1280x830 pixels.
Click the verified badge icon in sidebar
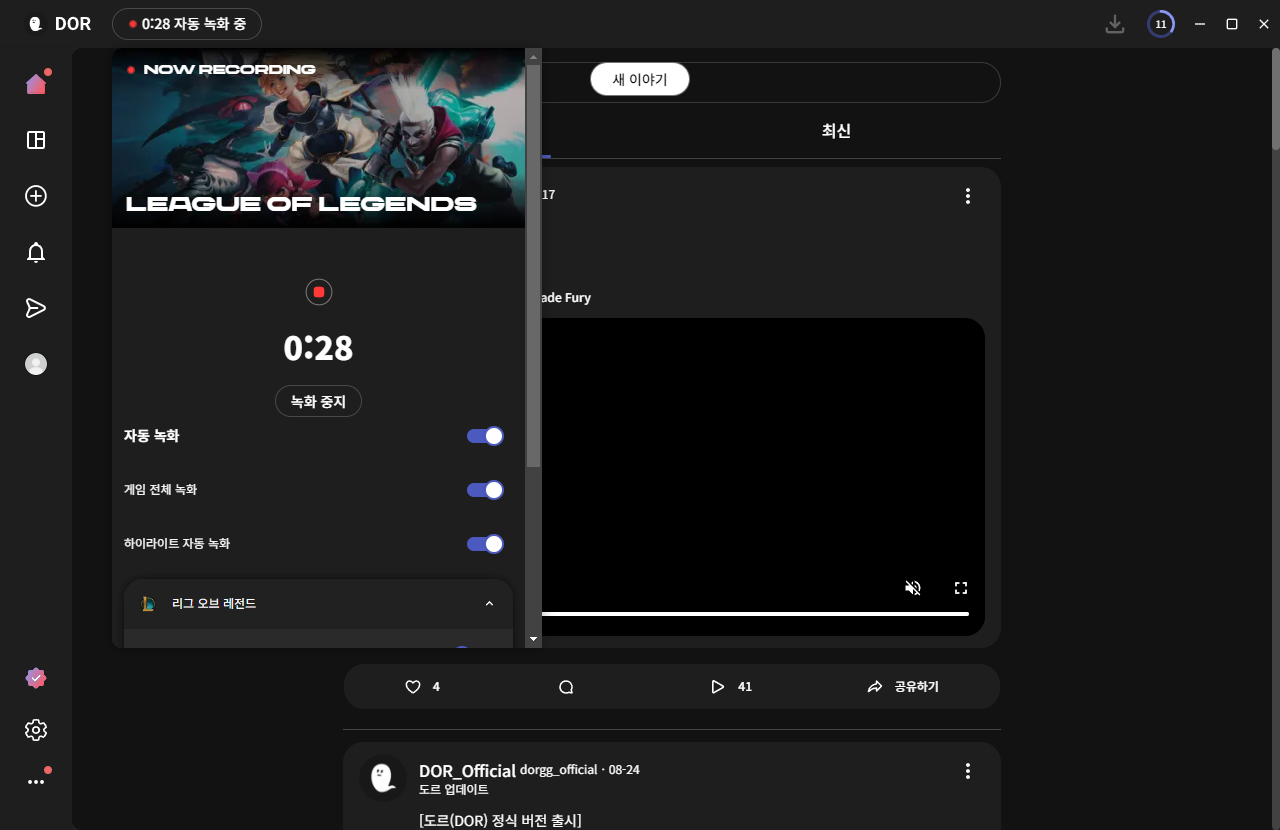coord(36,678)
